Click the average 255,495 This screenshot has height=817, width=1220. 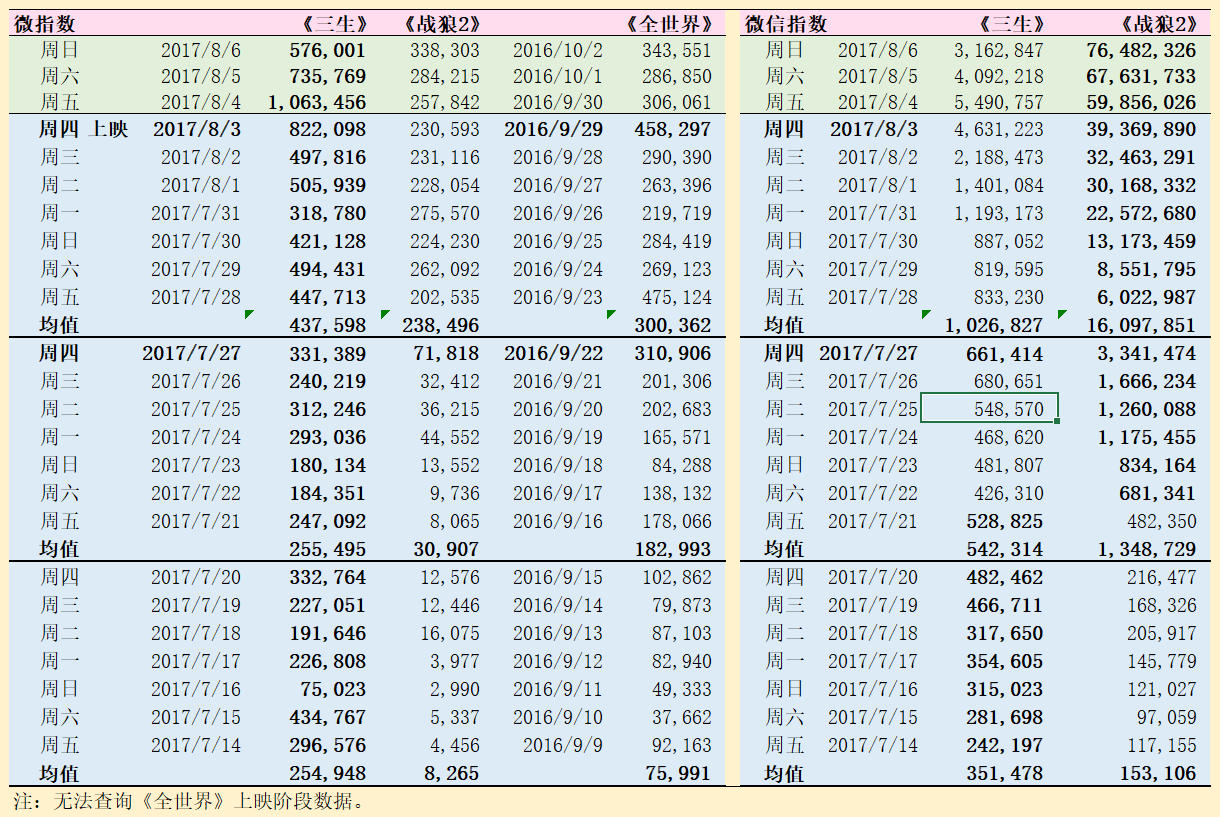point(327,549)
